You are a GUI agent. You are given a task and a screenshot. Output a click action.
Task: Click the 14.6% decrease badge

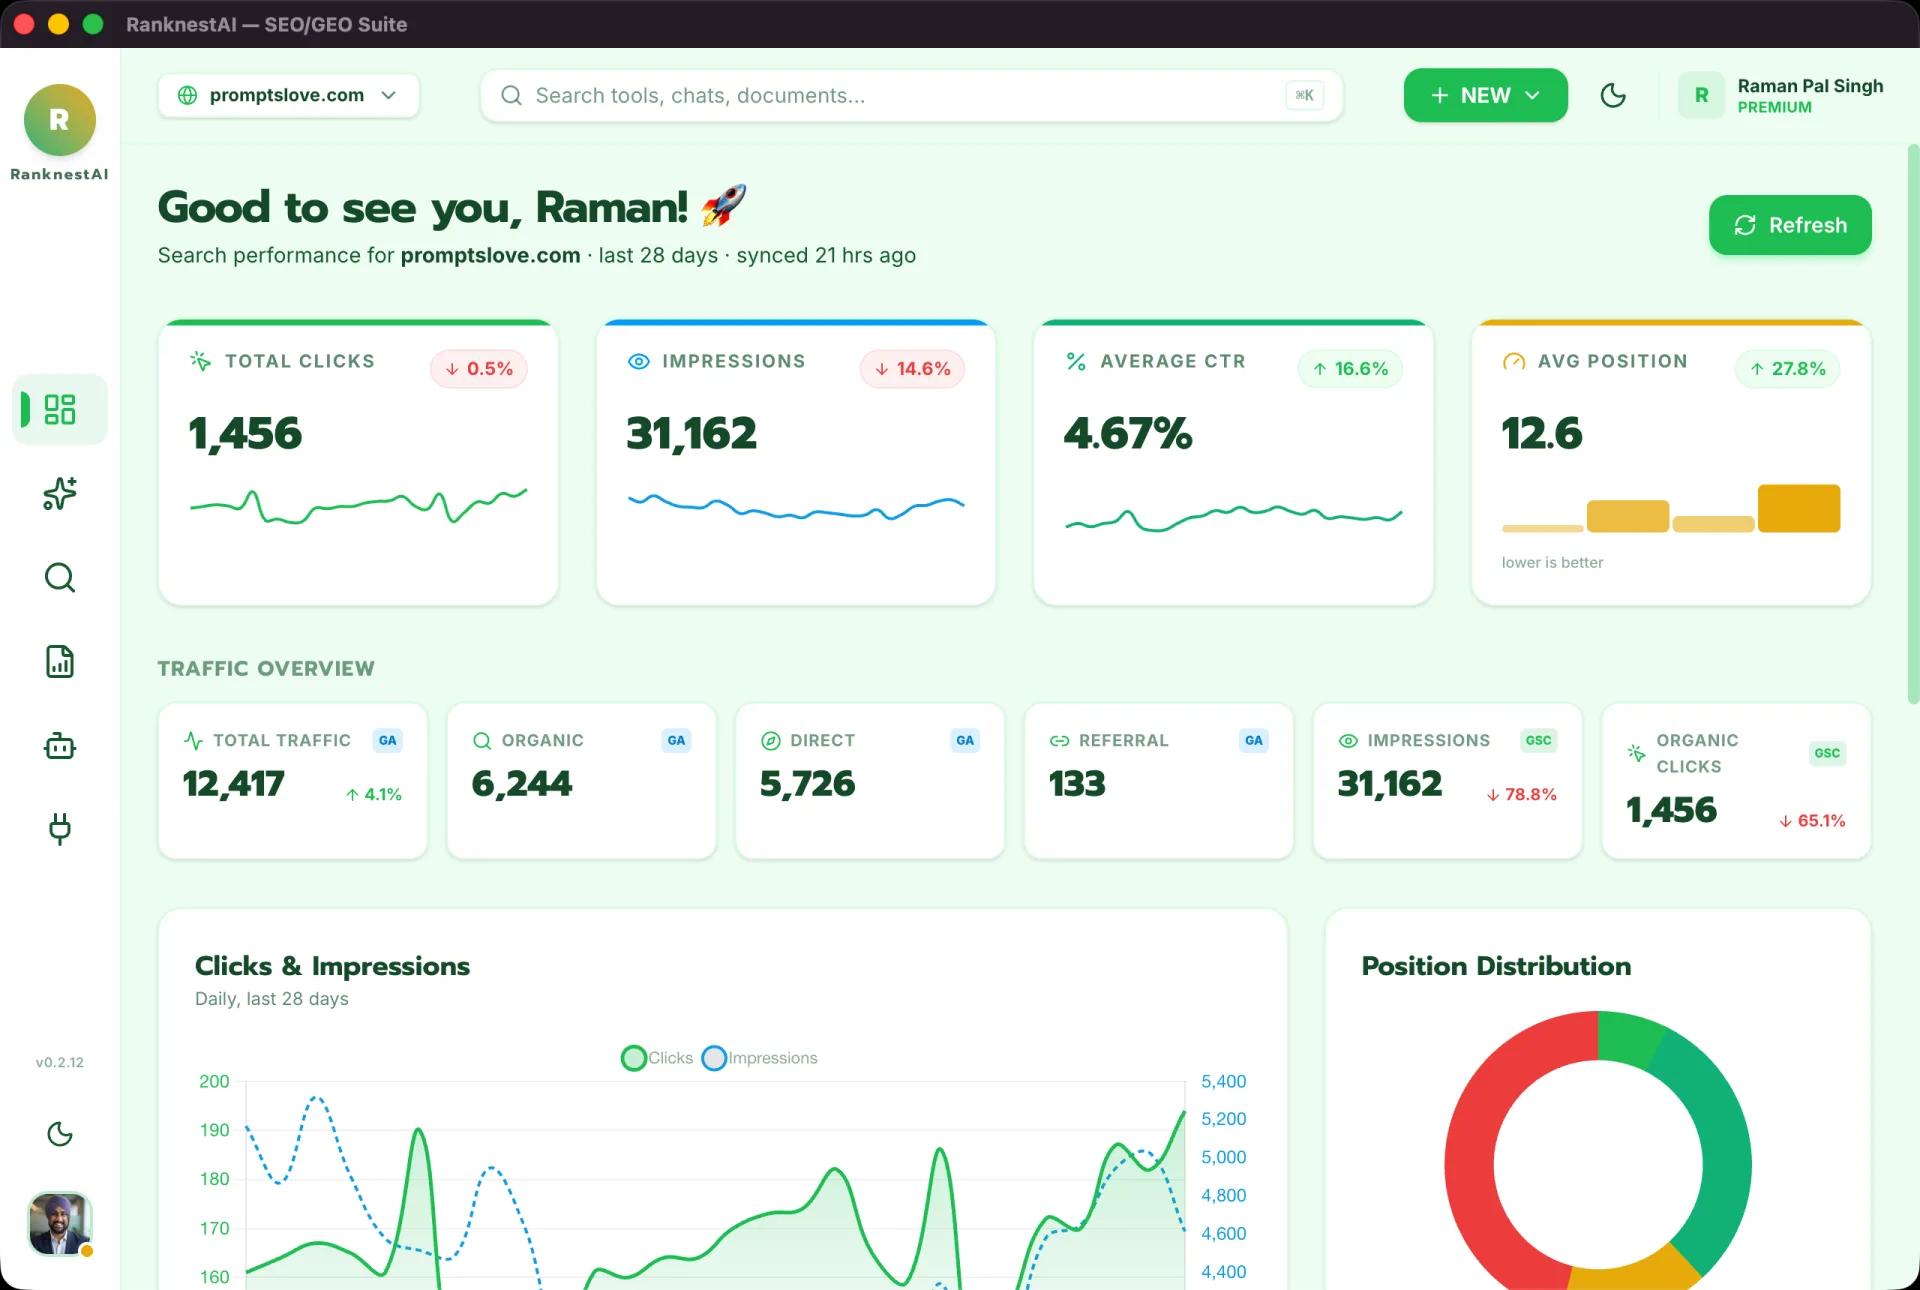point(912,368)
